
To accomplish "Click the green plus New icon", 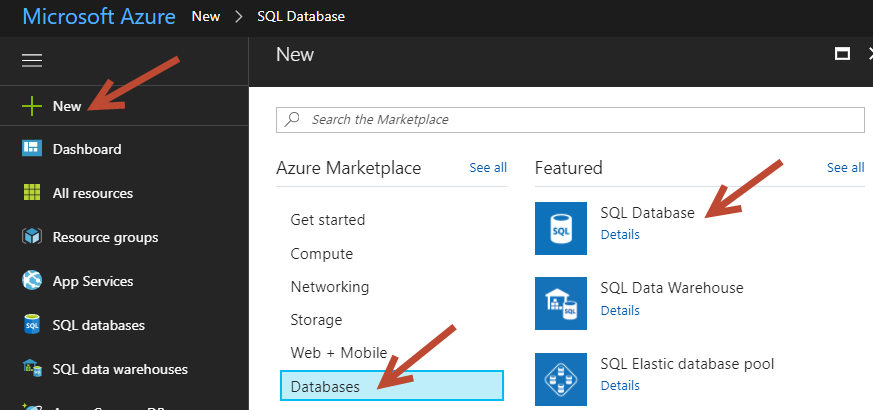I will pos(32,106).
